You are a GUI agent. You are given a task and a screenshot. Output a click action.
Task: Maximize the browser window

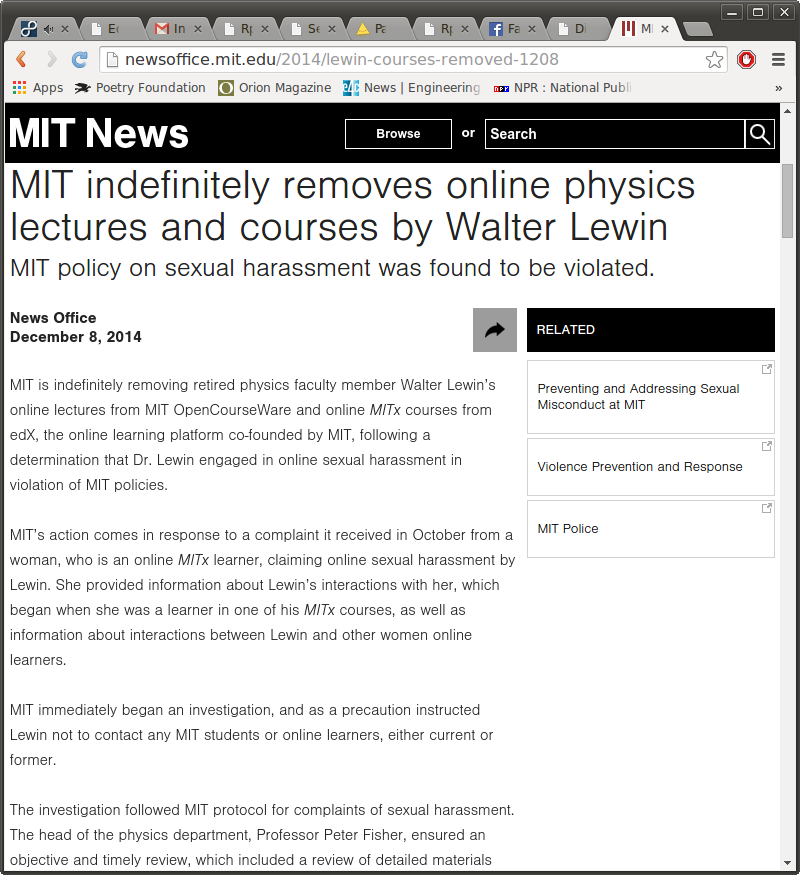pyautogui.click(x=758, y=12)
